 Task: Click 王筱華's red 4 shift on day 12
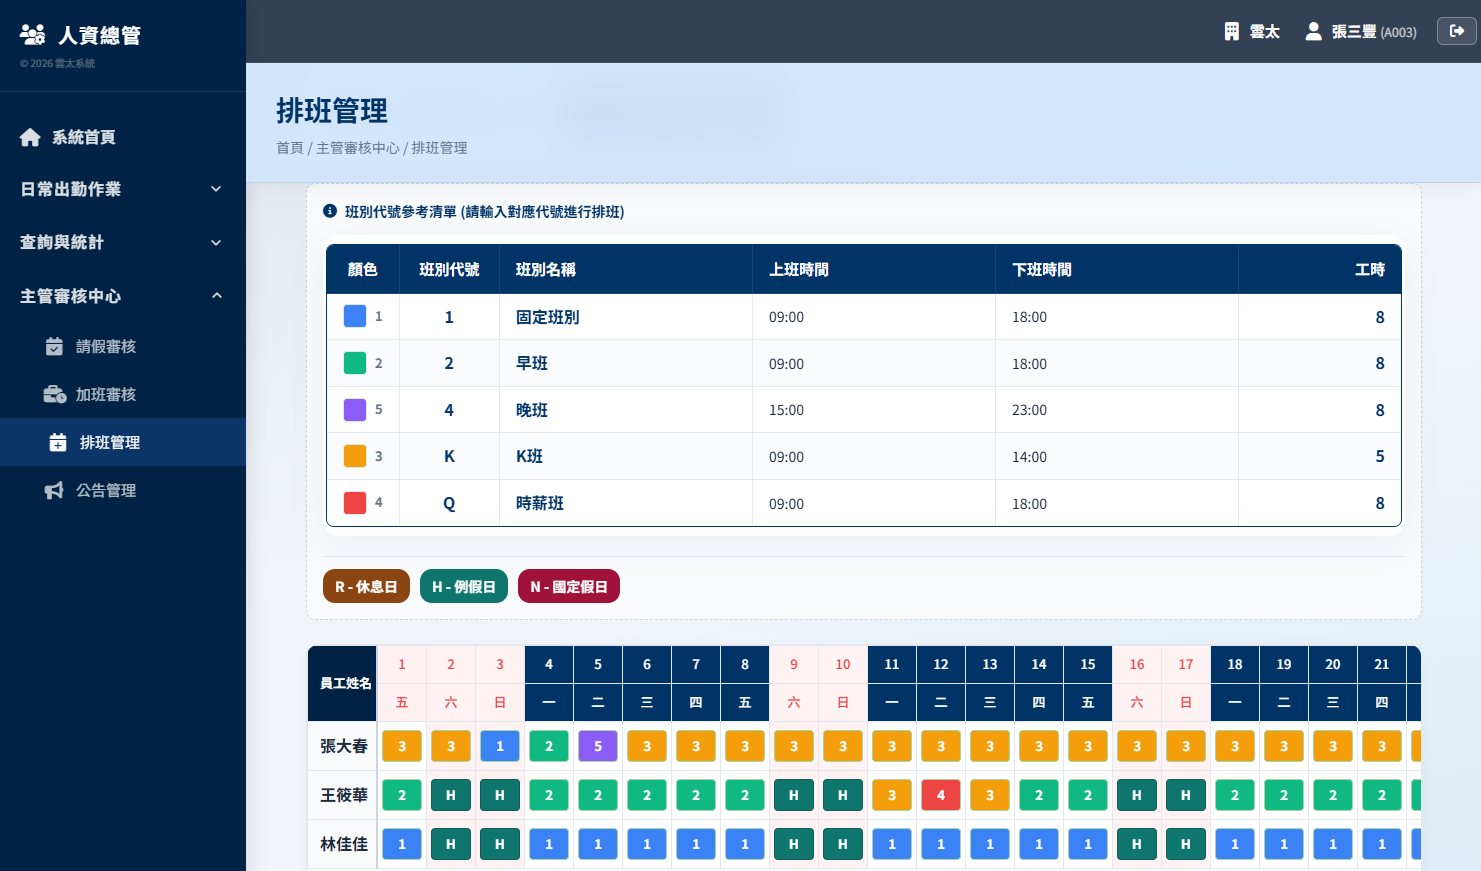pyautogui.click(x=941, y=795)
